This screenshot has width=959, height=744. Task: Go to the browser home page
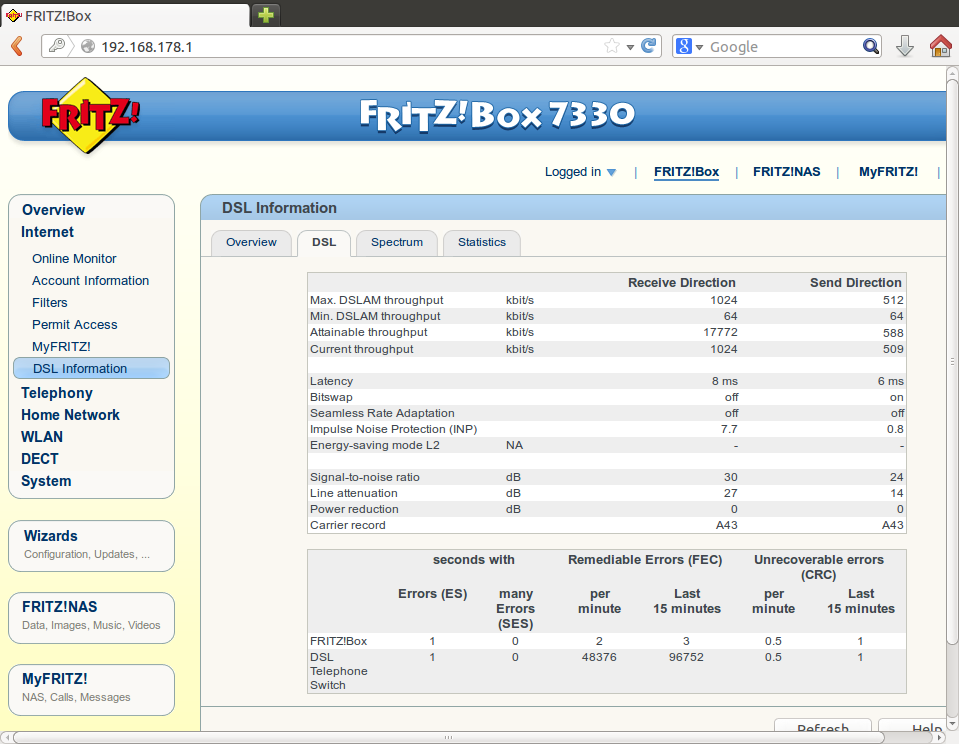point(940,46)
